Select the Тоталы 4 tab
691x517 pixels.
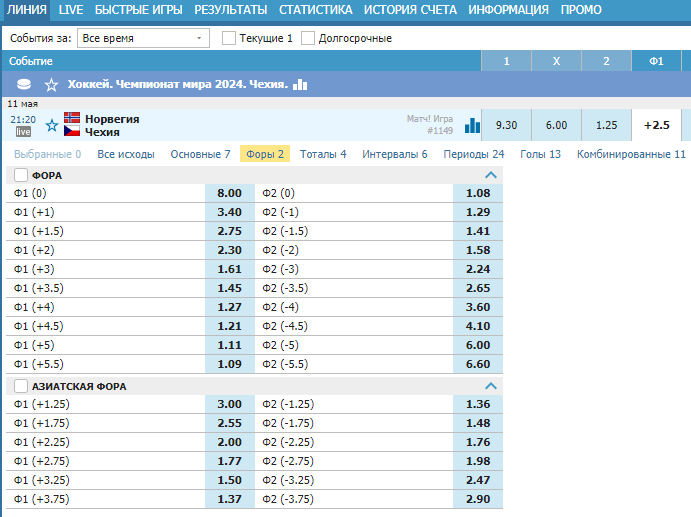click(323, 154)
